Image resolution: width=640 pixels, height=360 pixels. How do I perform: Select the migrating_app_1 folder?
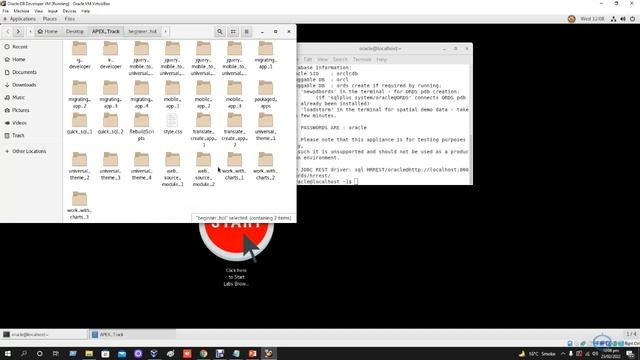(265, 55)
